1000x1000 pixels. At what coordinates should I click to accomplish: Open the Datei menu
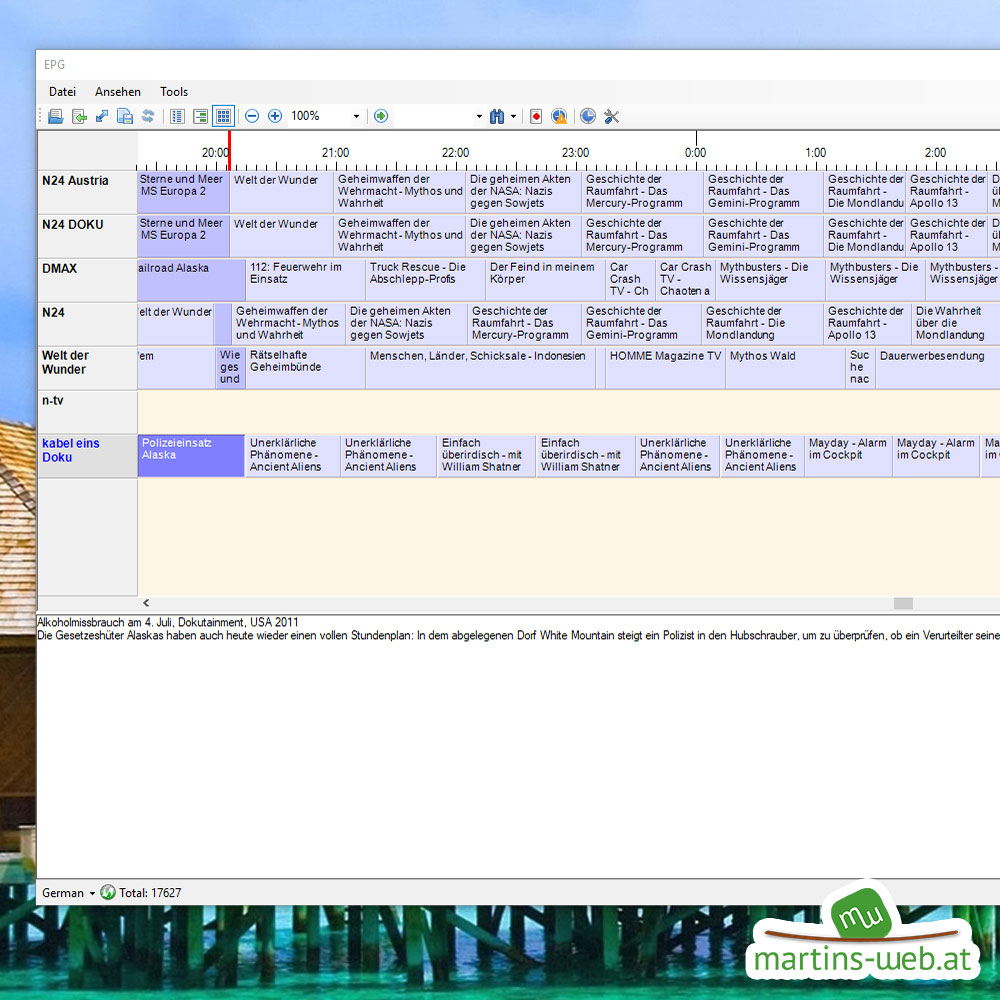pos(62,92)
